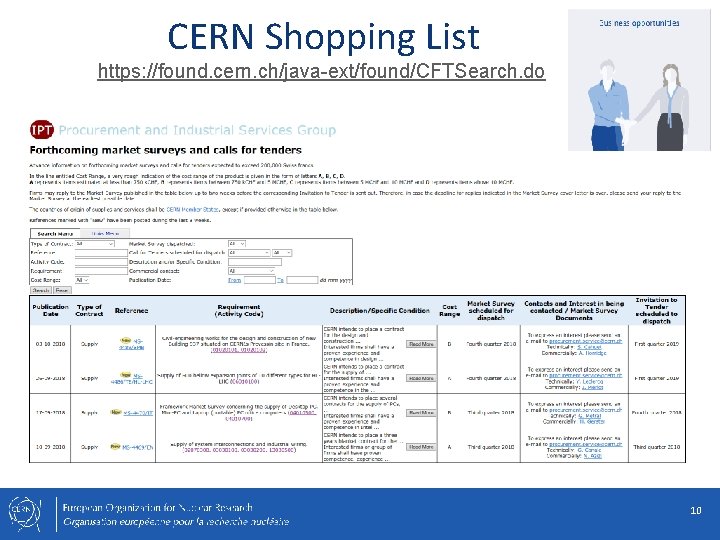Click Read More in civil-engineering works row
The width and height of the screenshot is (720, 540).
click(421, 344)
